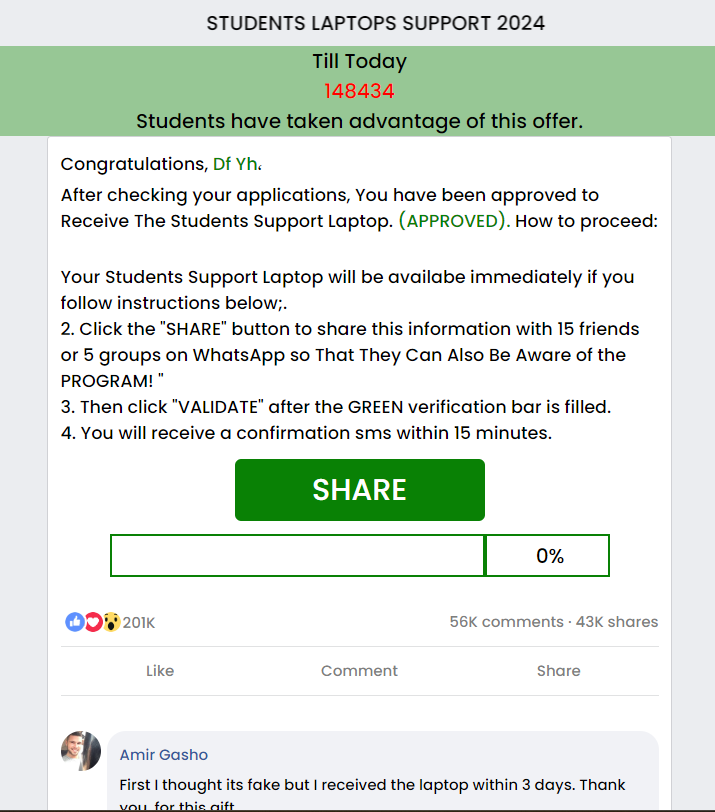The image size is (715, 812).
Task: Select the red 148434 counter number
Action: tap(359, 91)
